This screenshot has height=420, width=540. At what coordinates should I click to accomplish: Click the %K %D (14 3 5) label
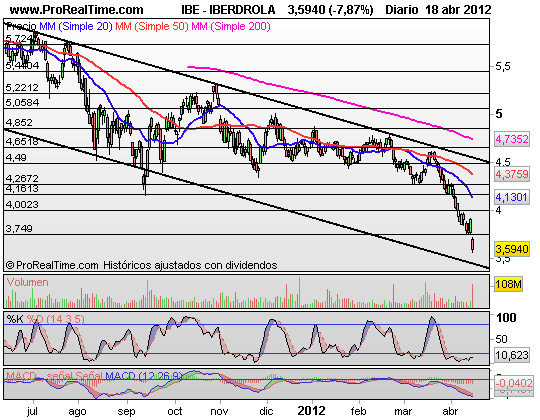pos(45,319)
